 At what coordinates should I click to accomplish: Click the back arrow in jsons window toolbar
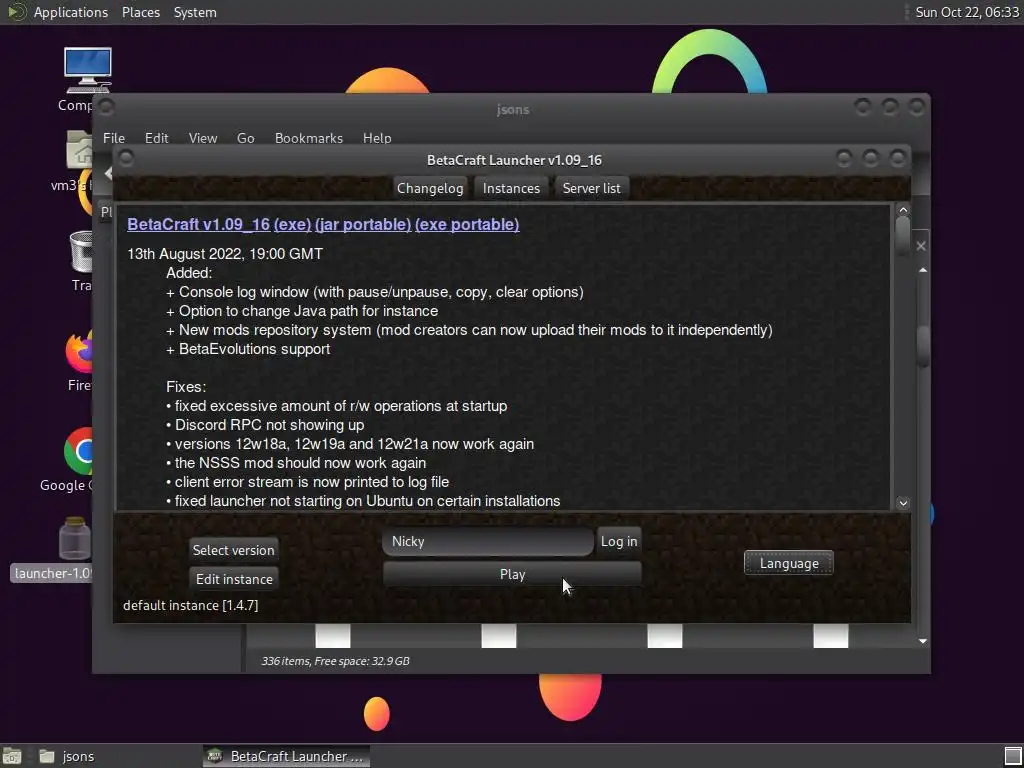[108, 173]
